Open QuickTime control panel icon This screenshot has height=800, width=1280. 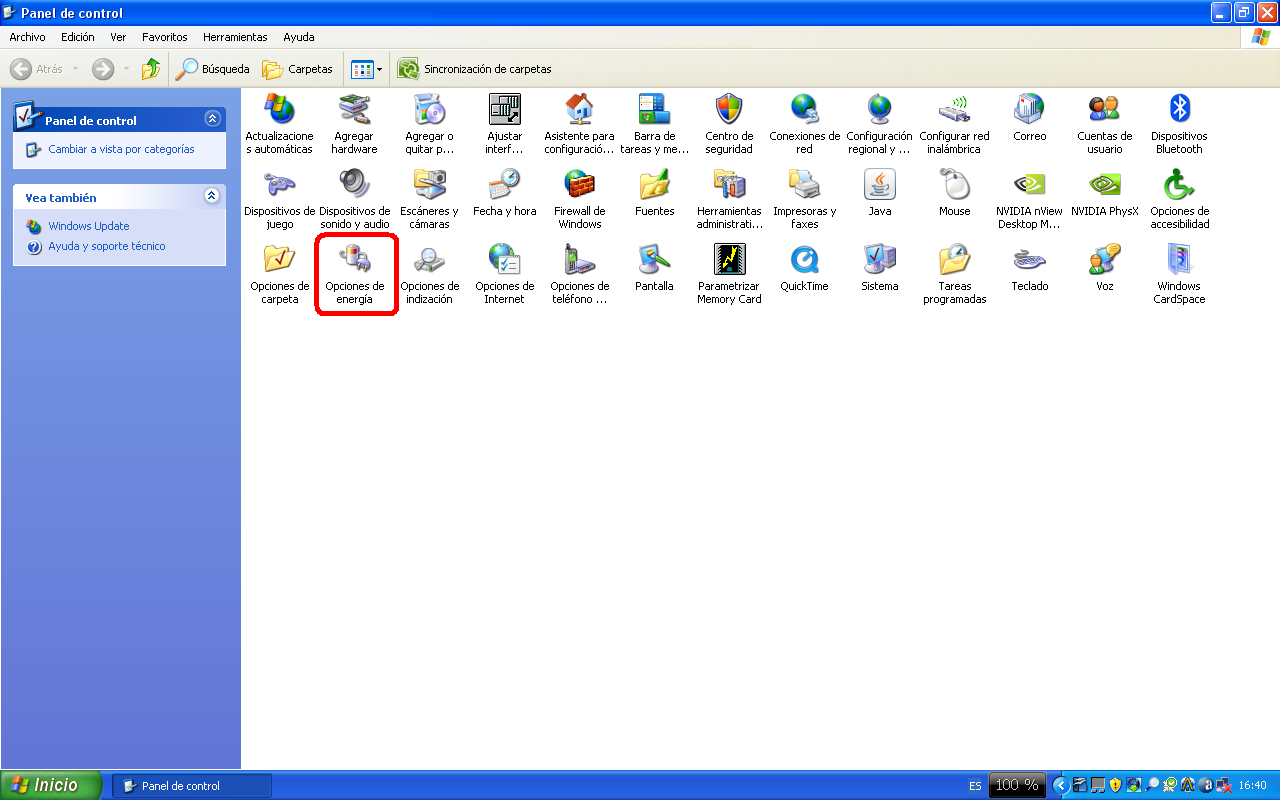click(805, 268)
